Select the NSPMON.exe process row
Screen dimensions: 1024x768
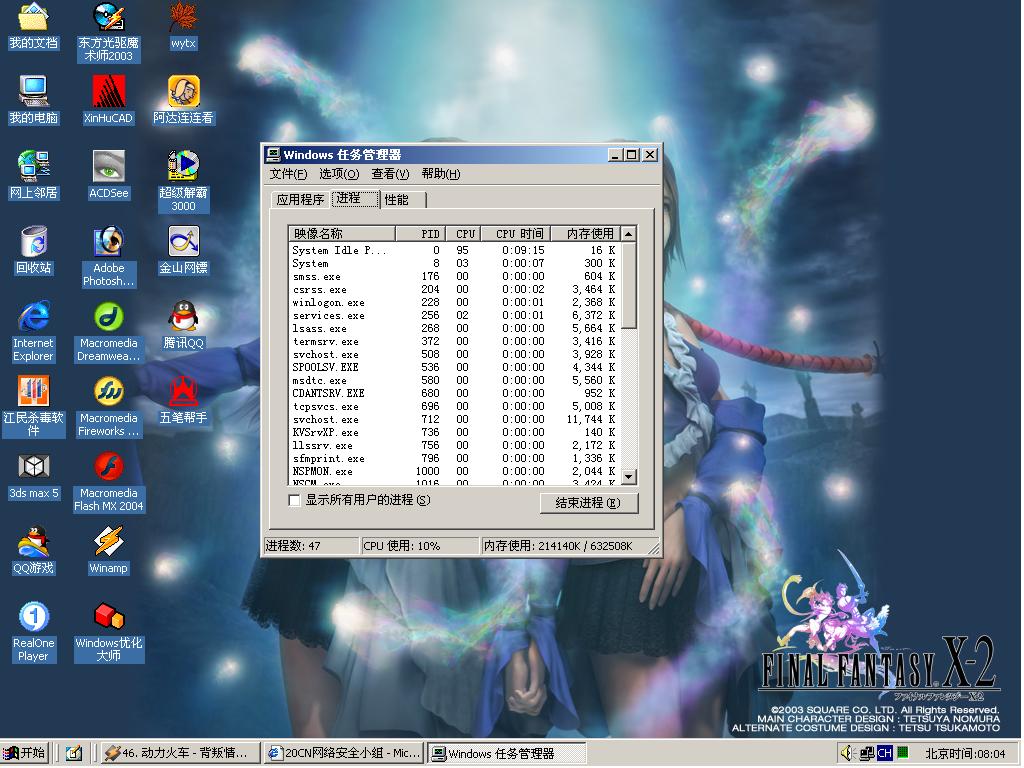[455, 472]
